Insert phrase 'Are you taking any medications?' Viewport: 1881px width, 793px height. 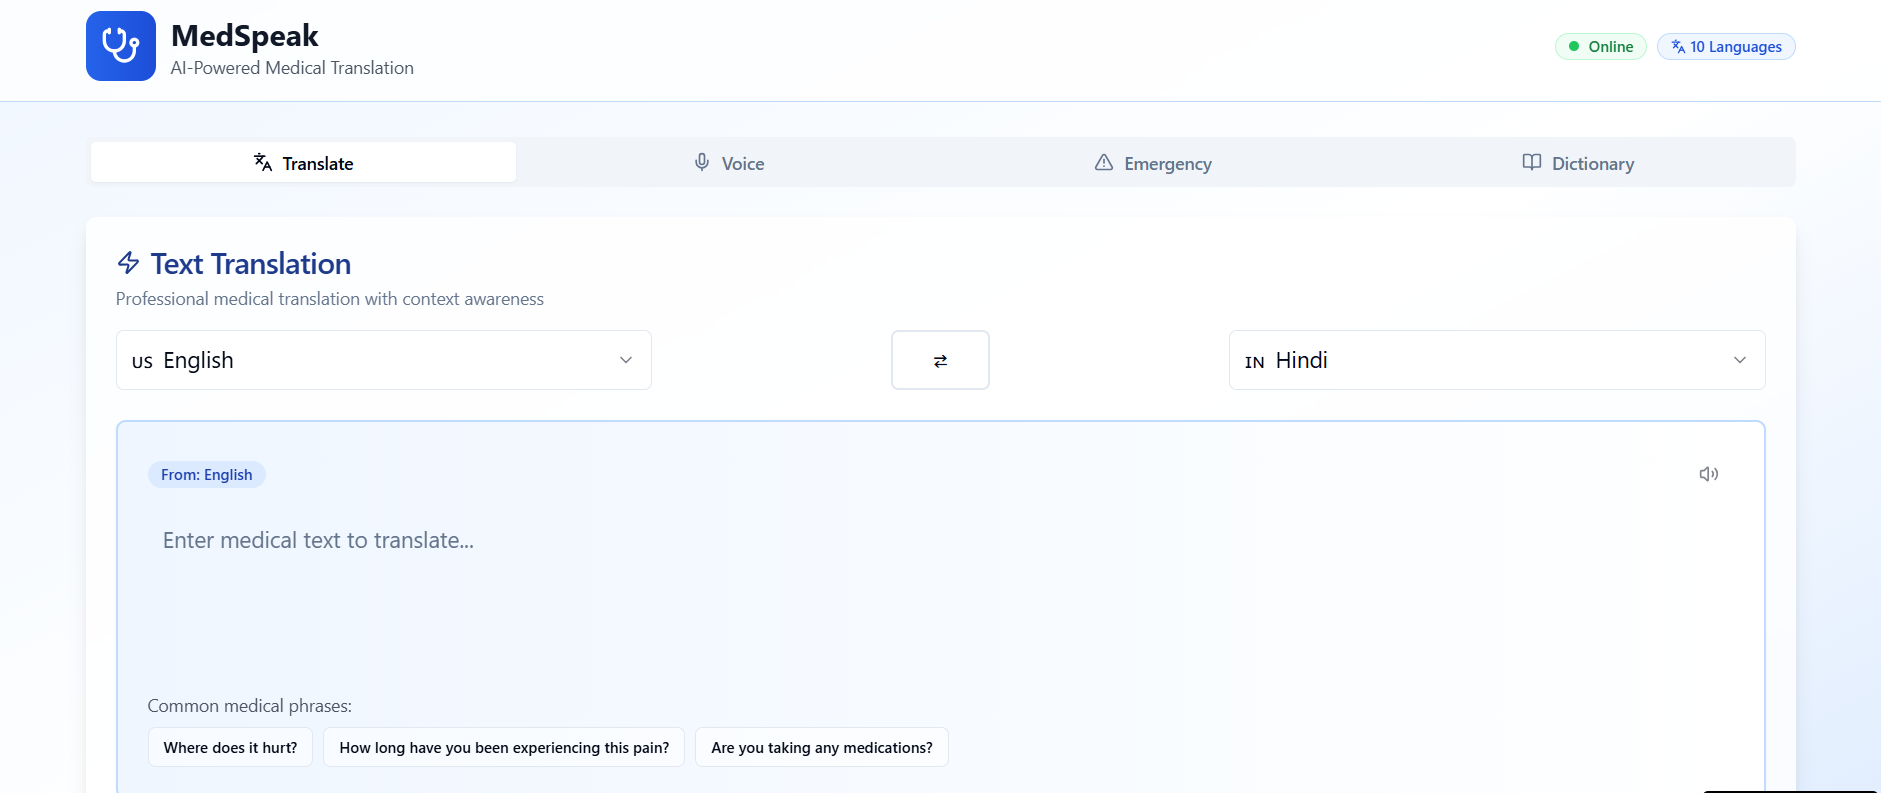[822, 747]
